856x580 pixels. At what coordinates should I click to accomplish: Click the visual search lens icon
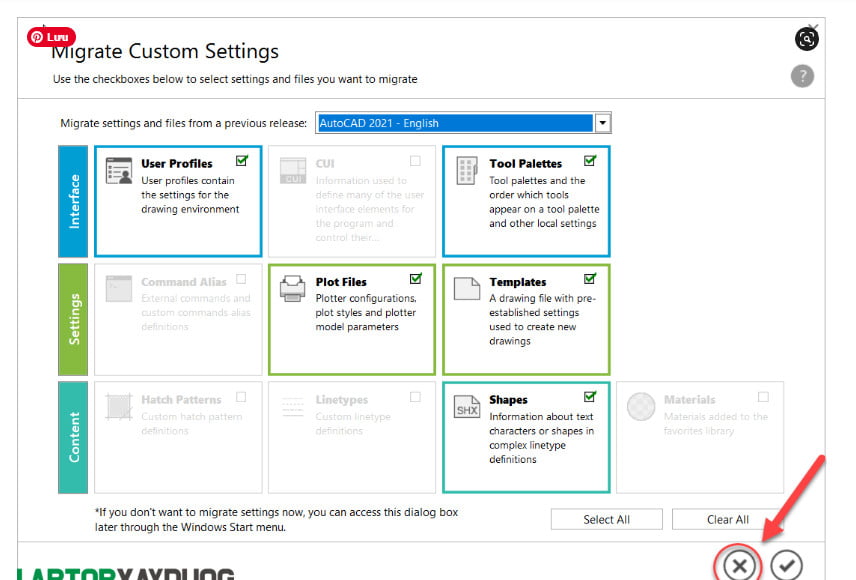pos(806,39)
